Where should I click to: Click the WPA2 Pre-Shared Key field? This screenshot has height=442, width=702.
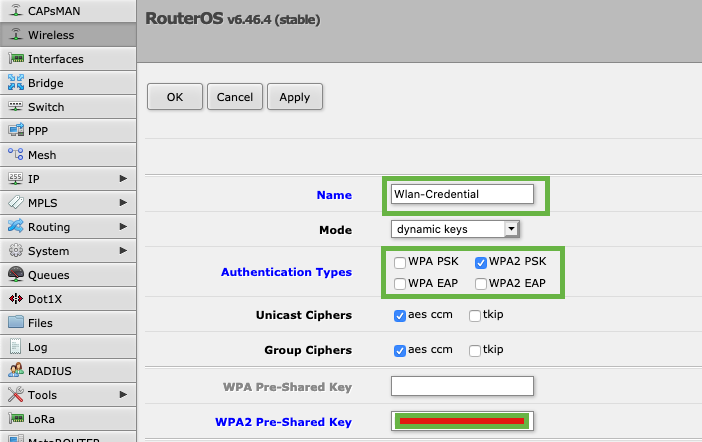pos(462,421)
